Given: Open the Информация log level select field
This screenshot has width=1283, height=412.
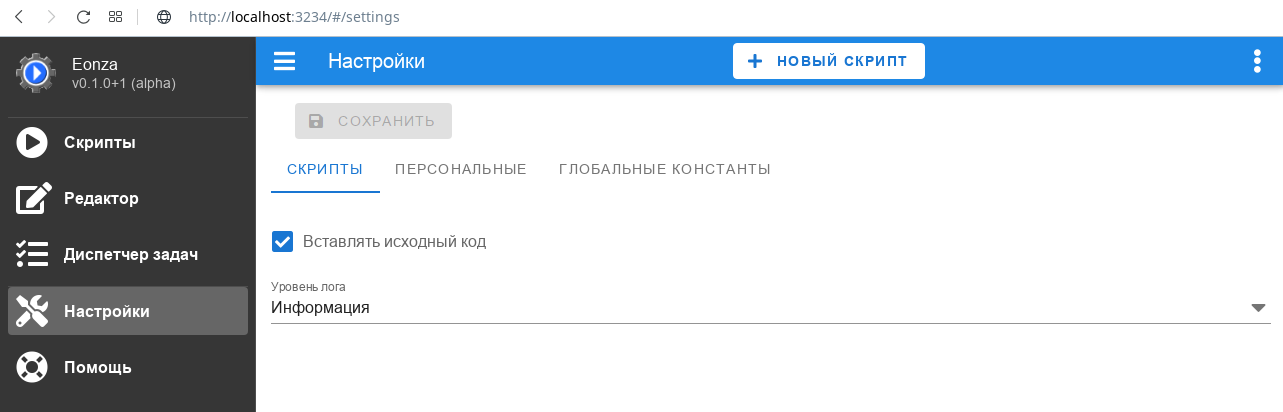Looking at the screenshot, I should (x=770, y=301).
